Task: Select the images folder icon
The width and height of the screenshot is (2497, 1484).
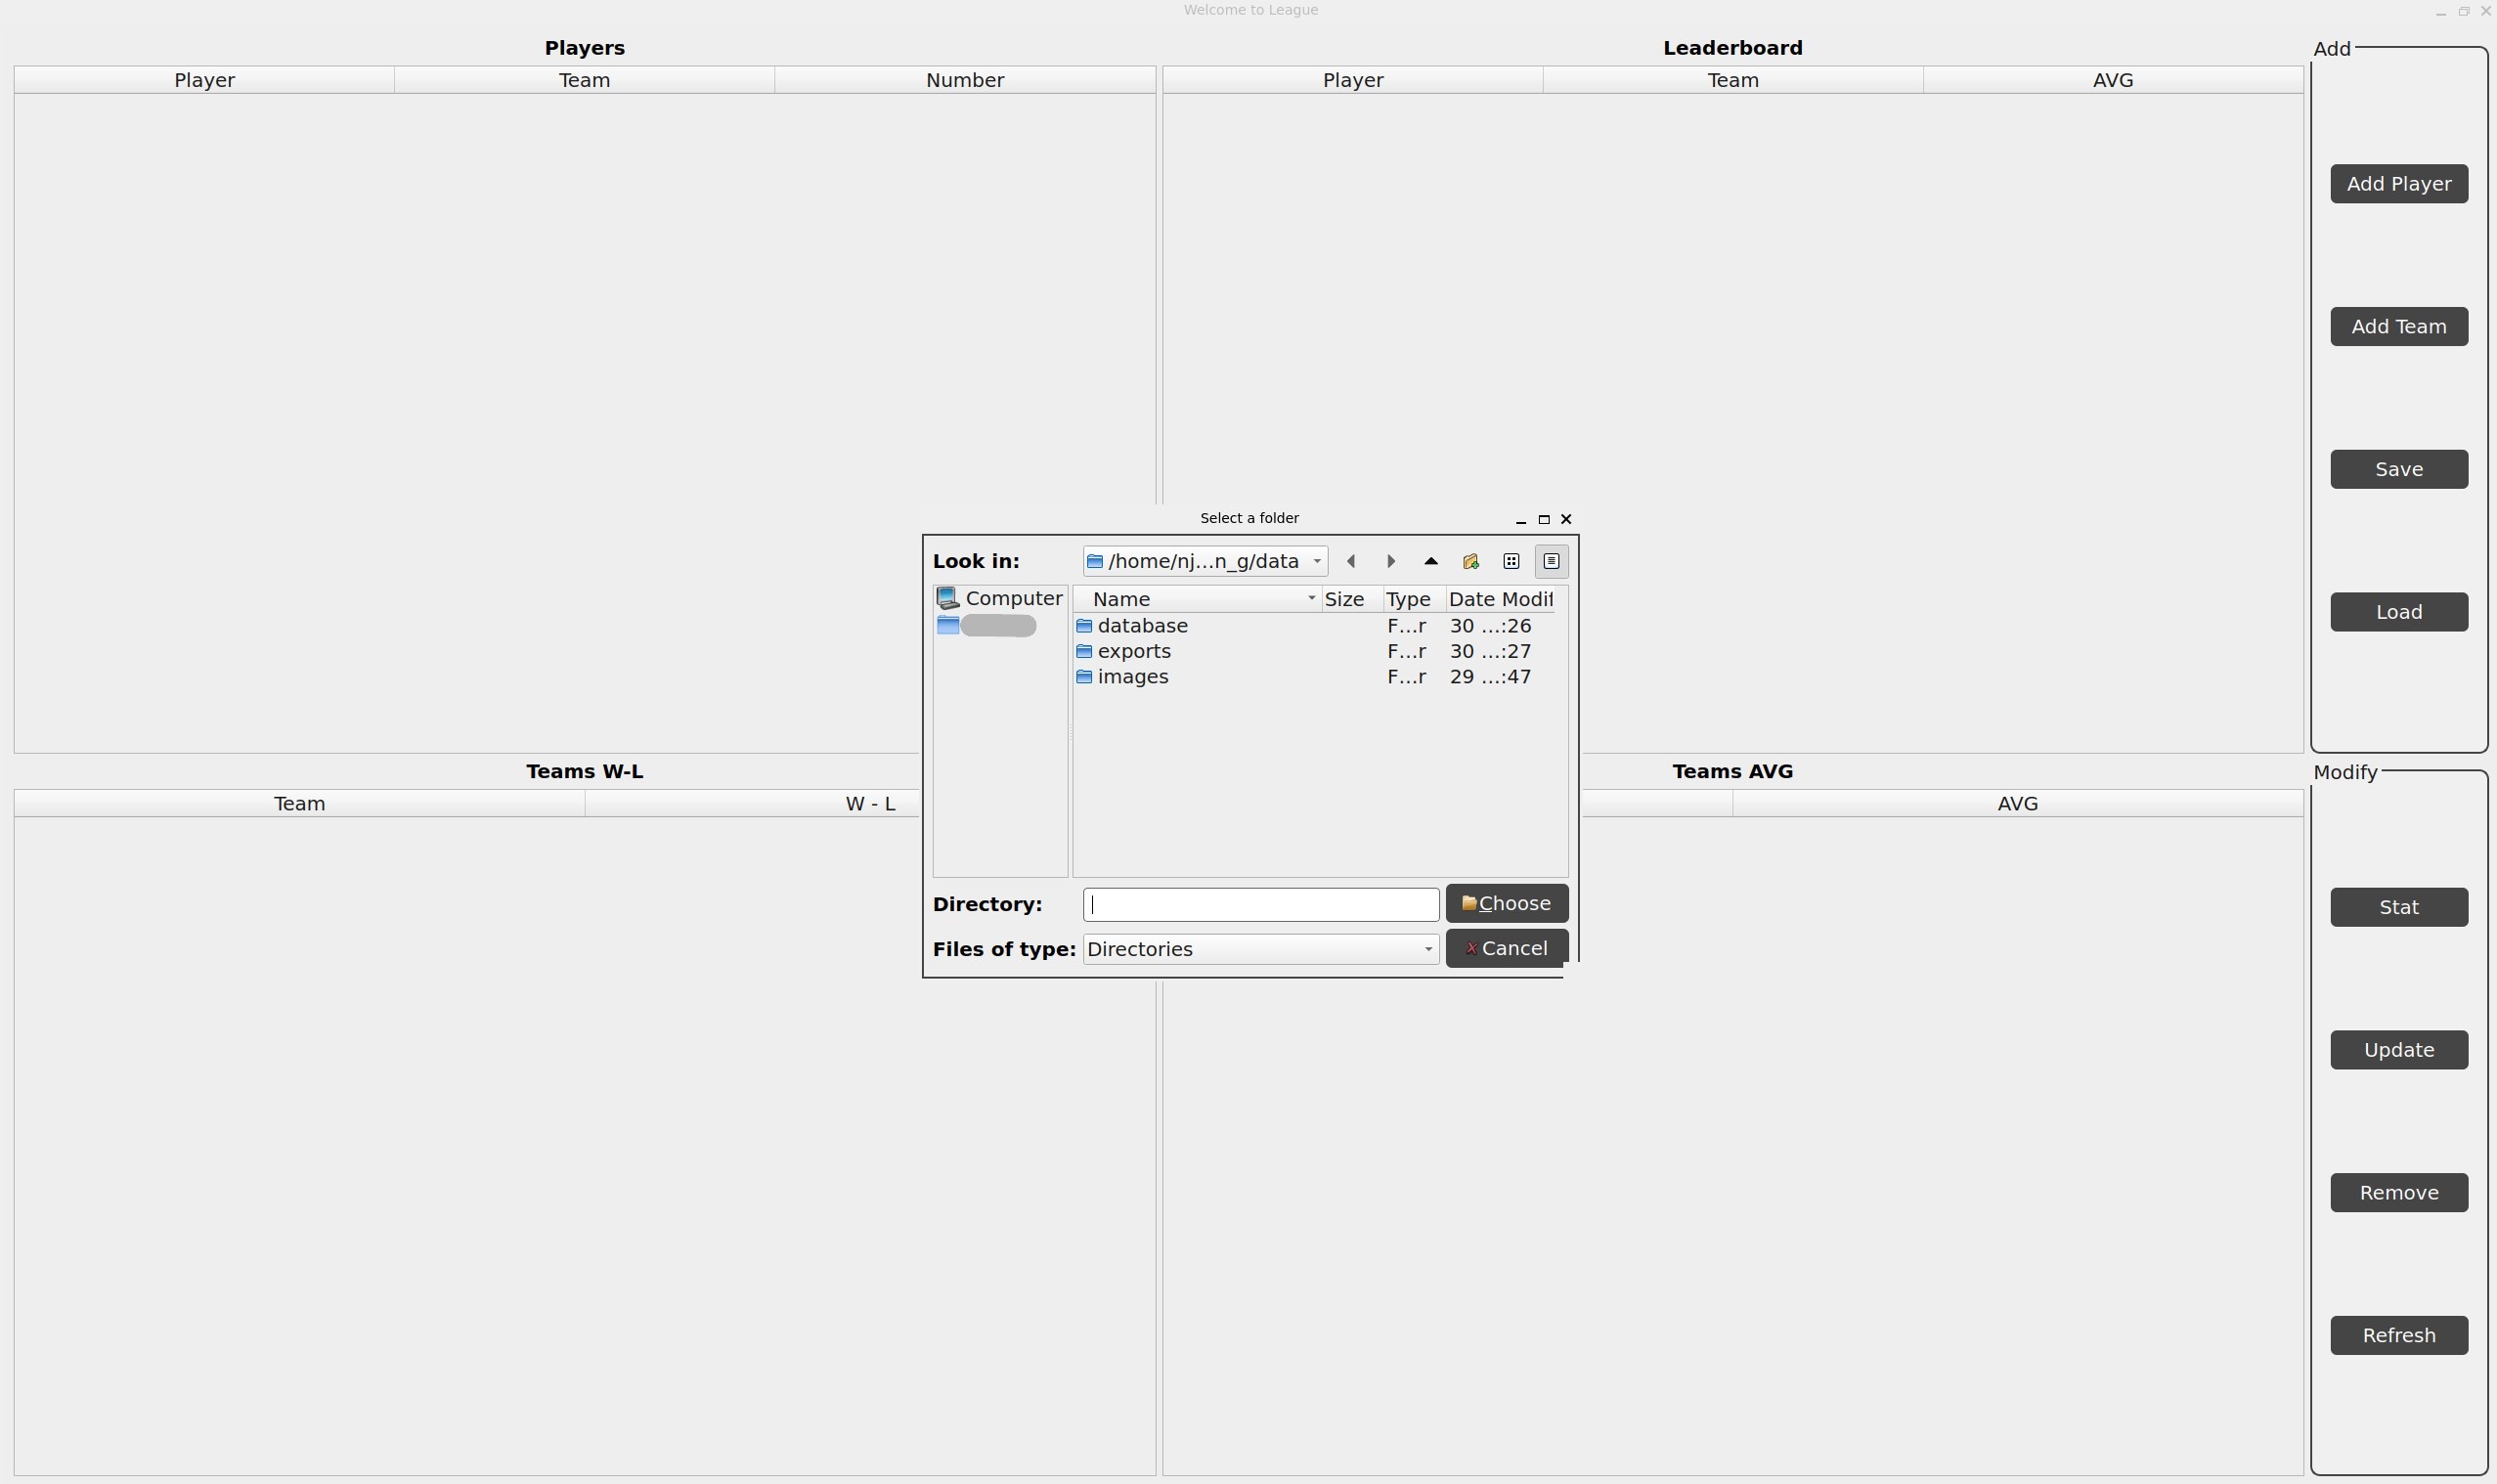Action: [1084, 677]
